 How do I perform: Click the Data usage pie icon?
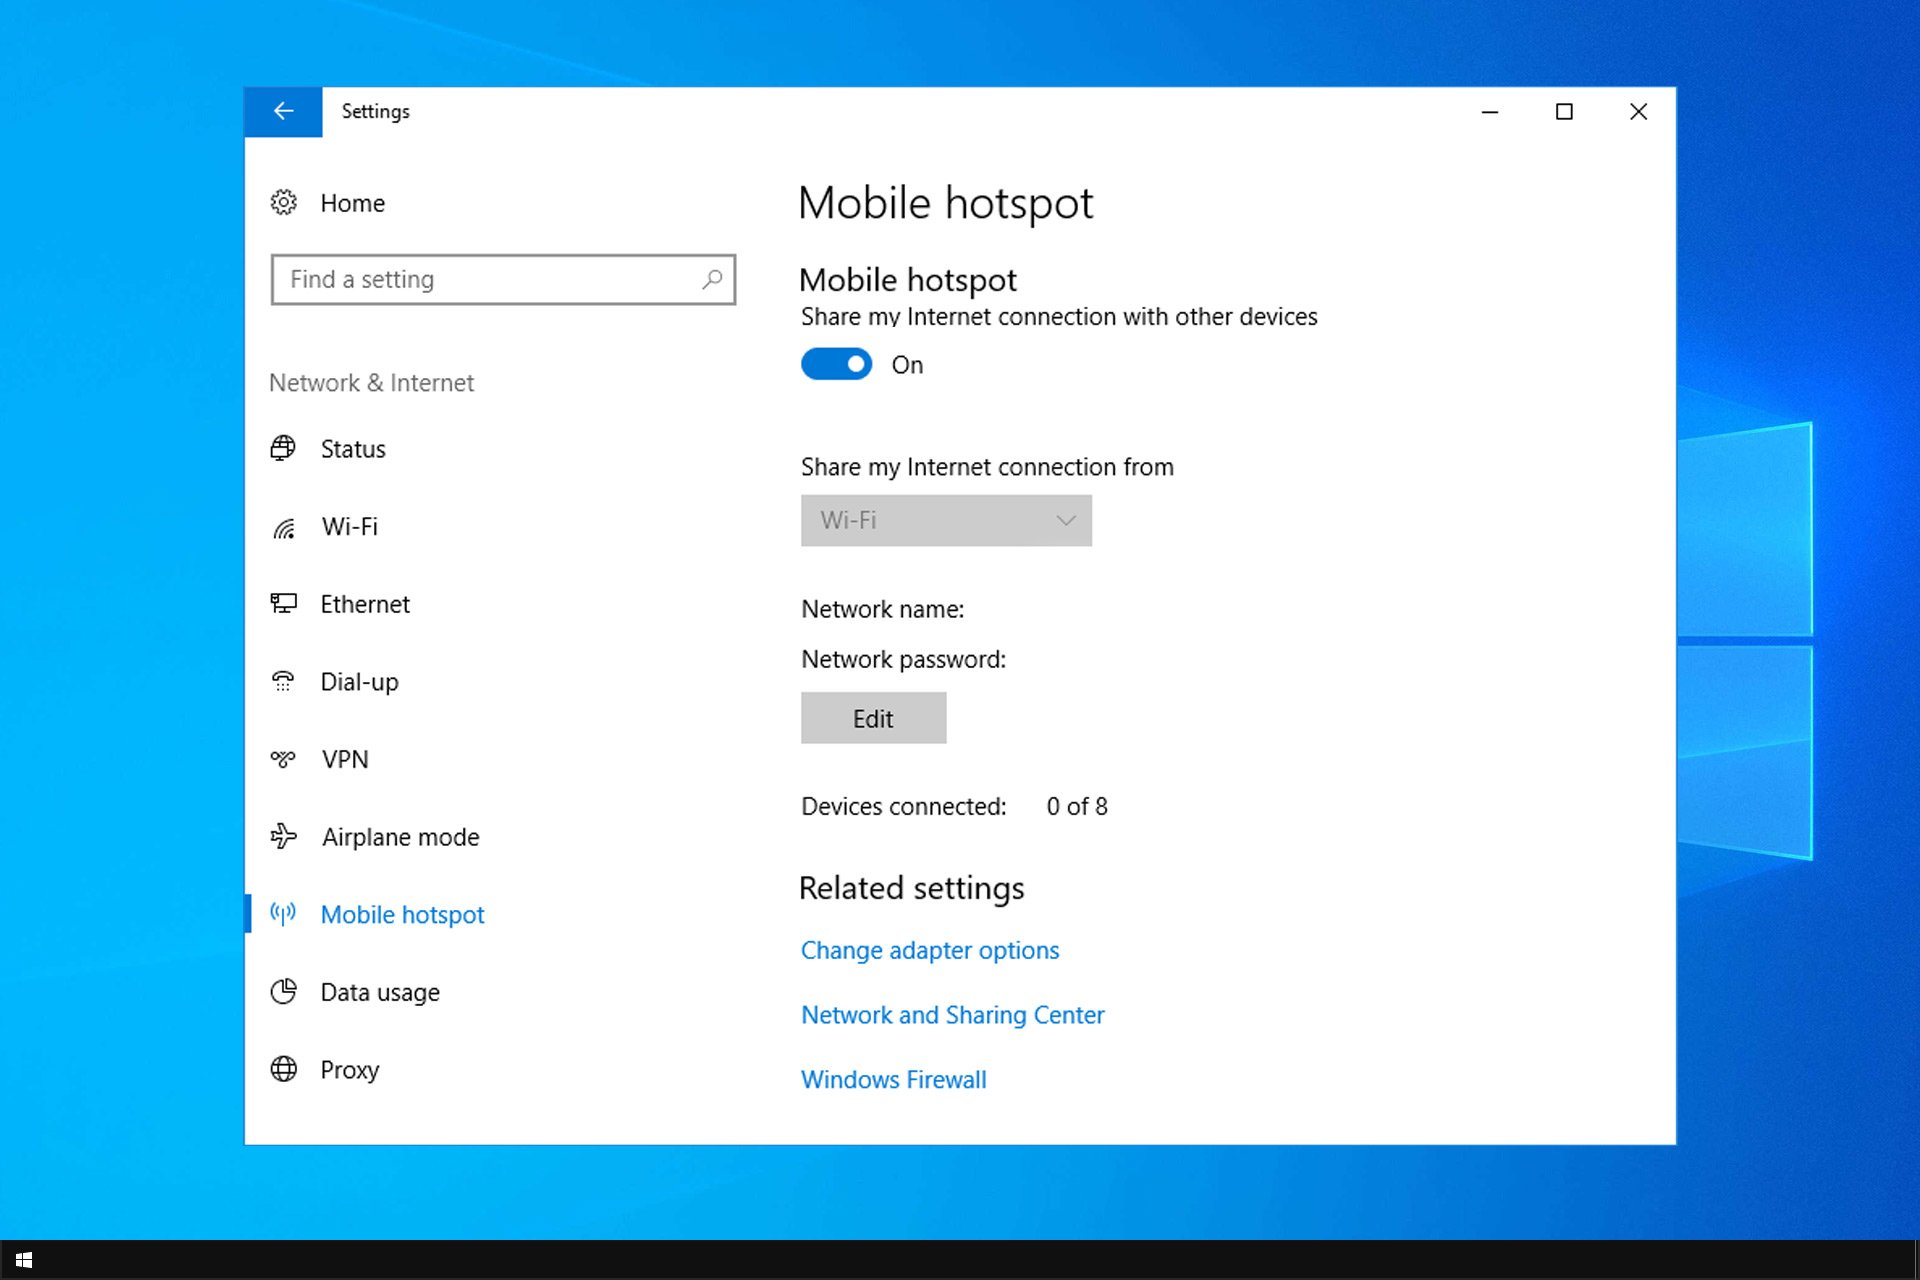click(284, 991)
